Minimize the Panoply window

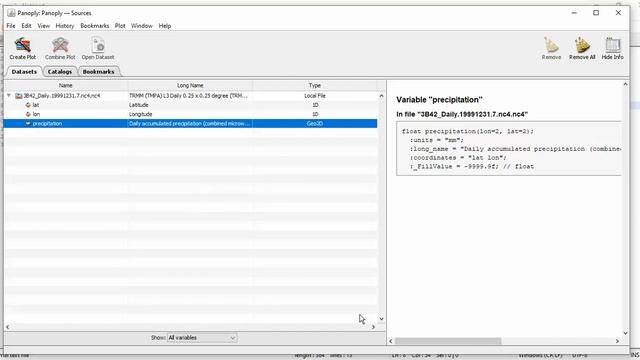574,13
